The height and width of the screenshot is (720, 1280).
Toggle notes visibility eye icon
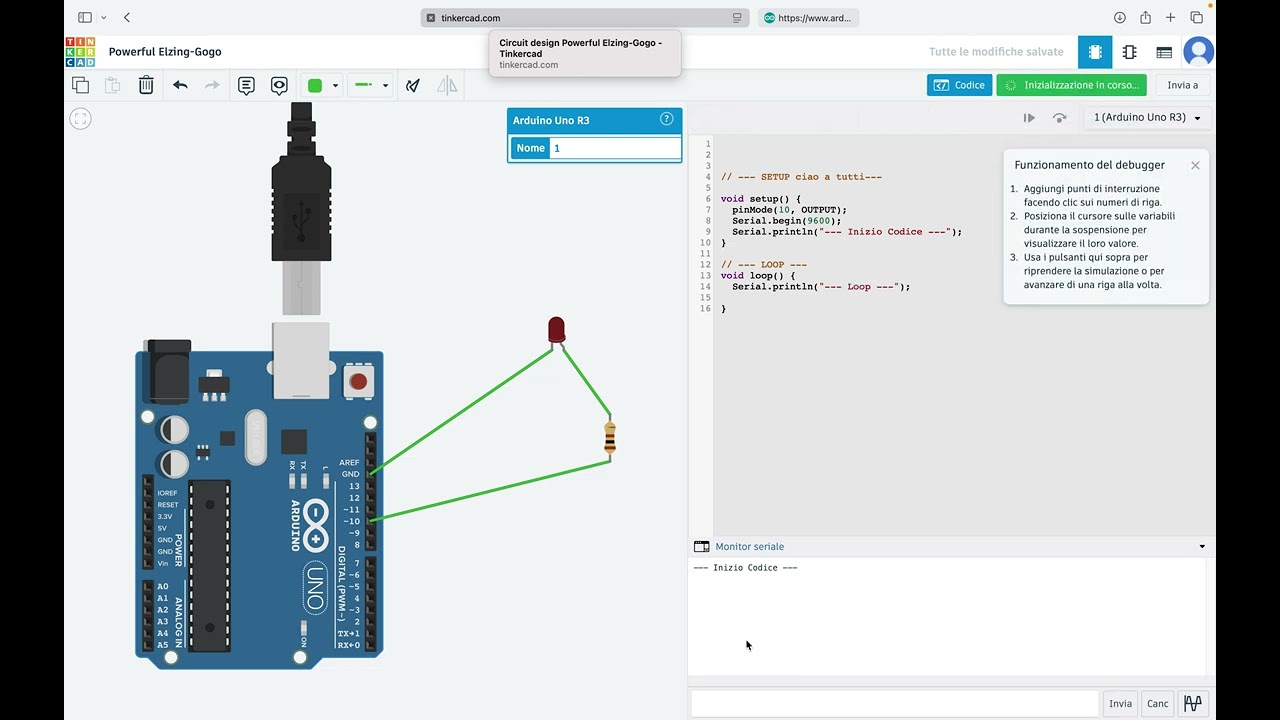pyautogui.click(x=279, y=85)
